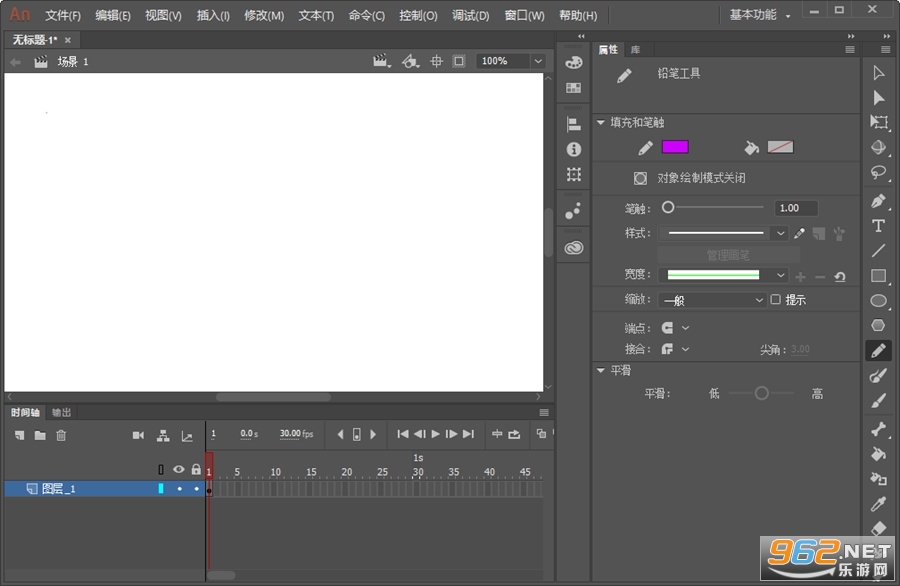Select the Pencil tool in toolbar

pos(878,351)
